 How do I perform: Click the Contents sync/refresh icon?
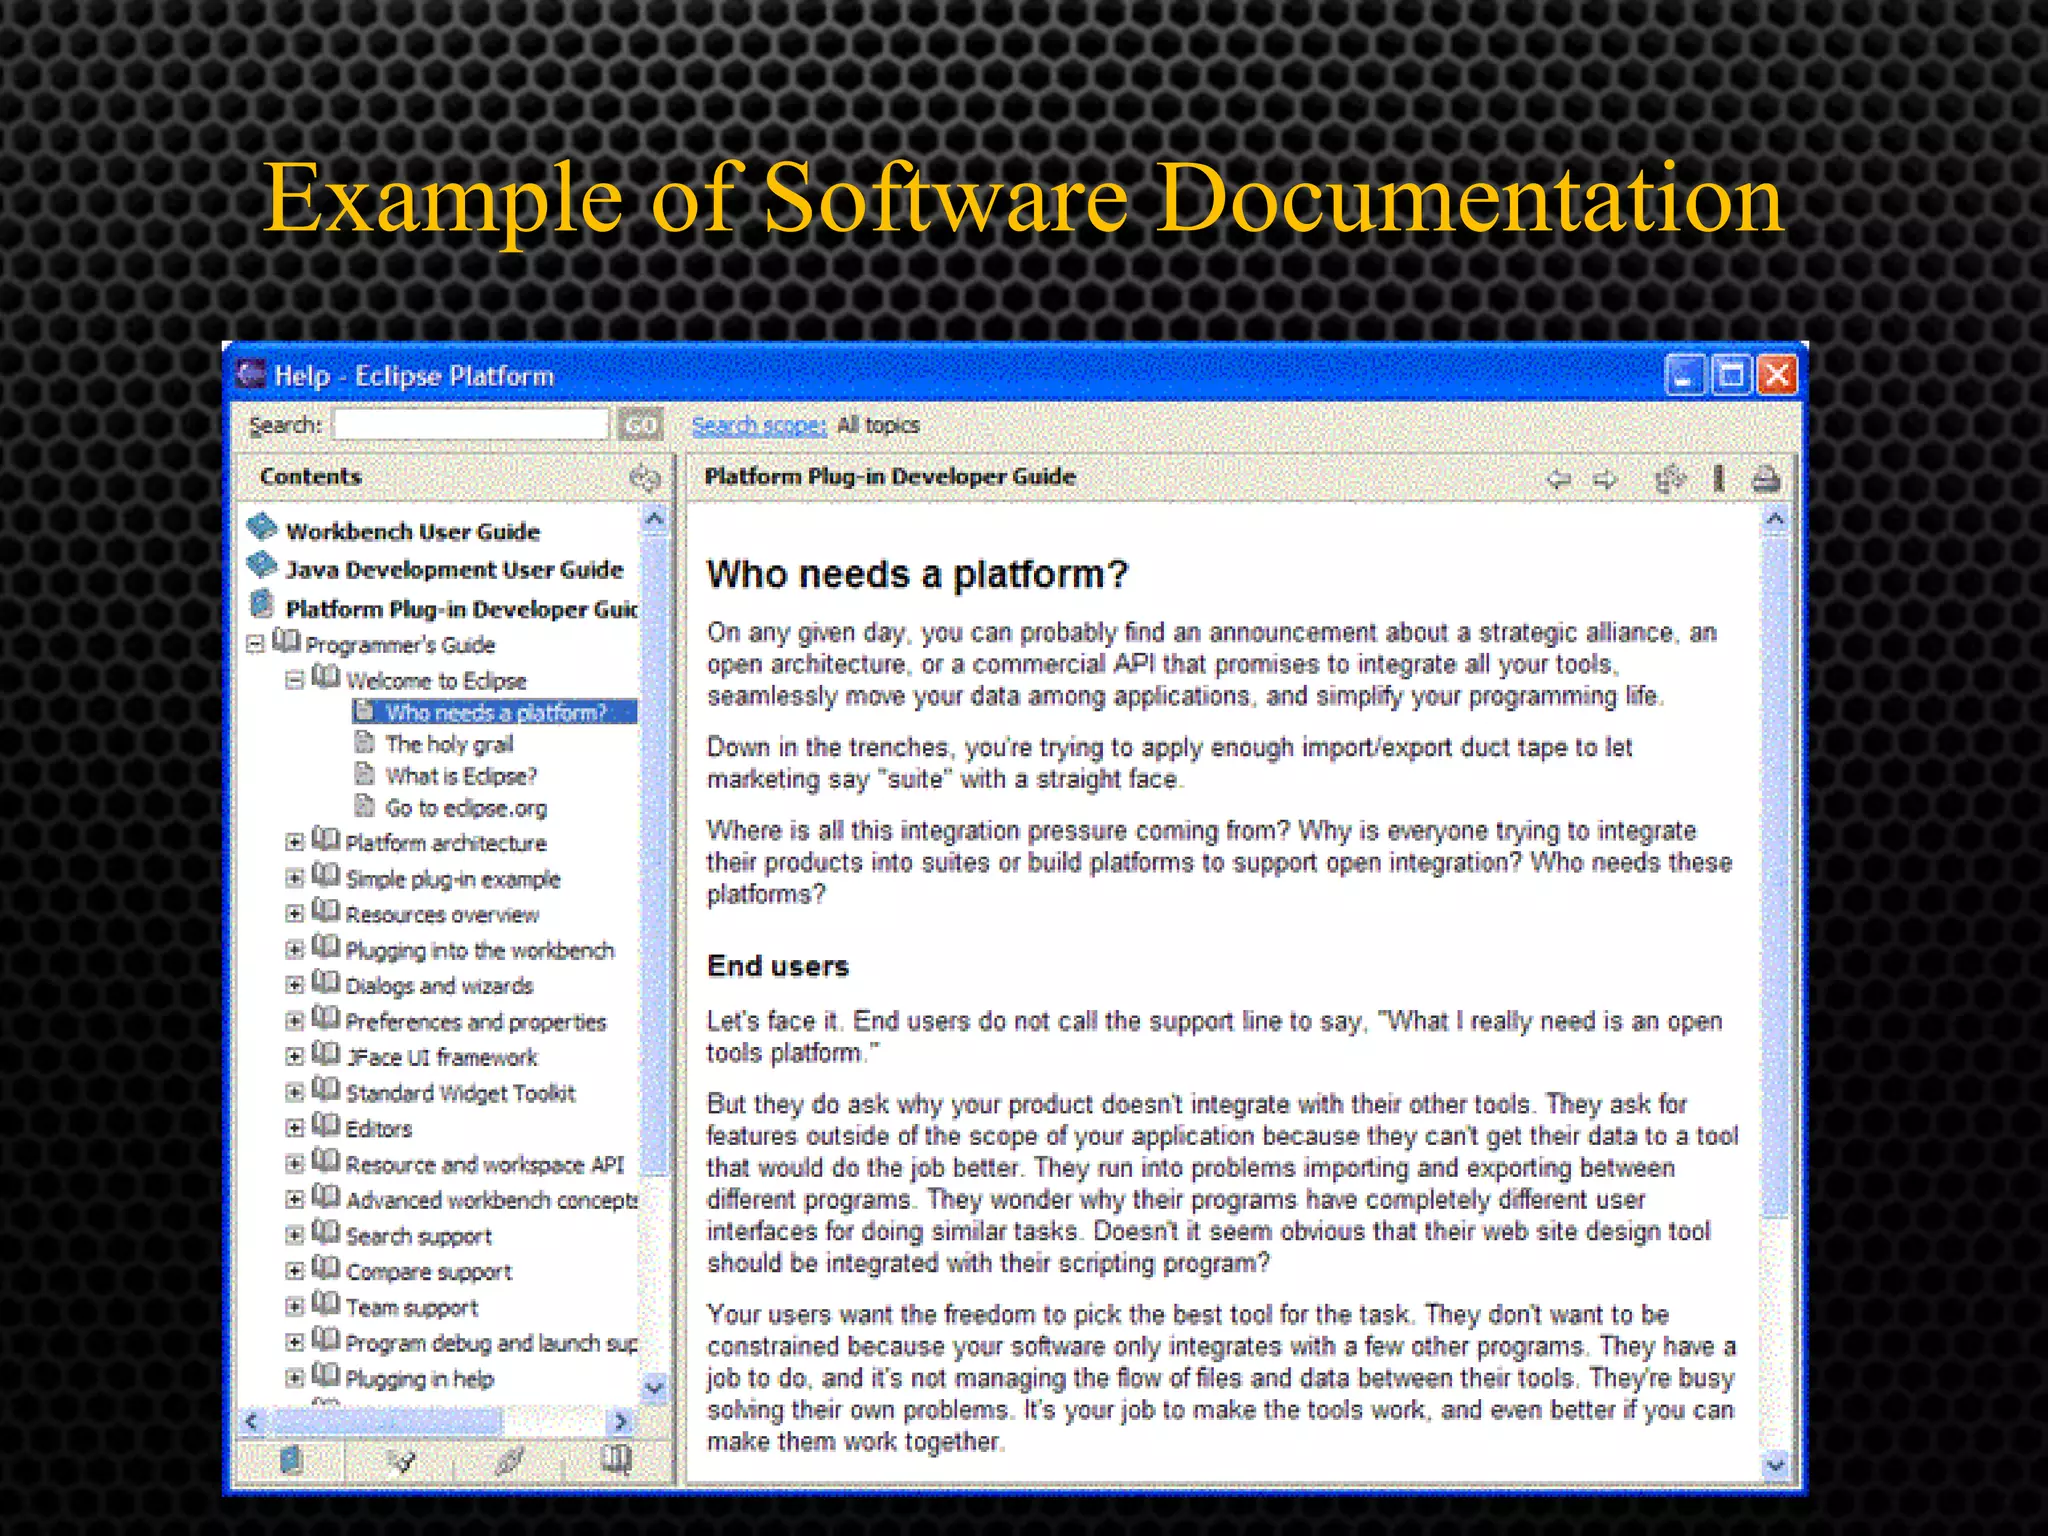(x=645, y=478)
